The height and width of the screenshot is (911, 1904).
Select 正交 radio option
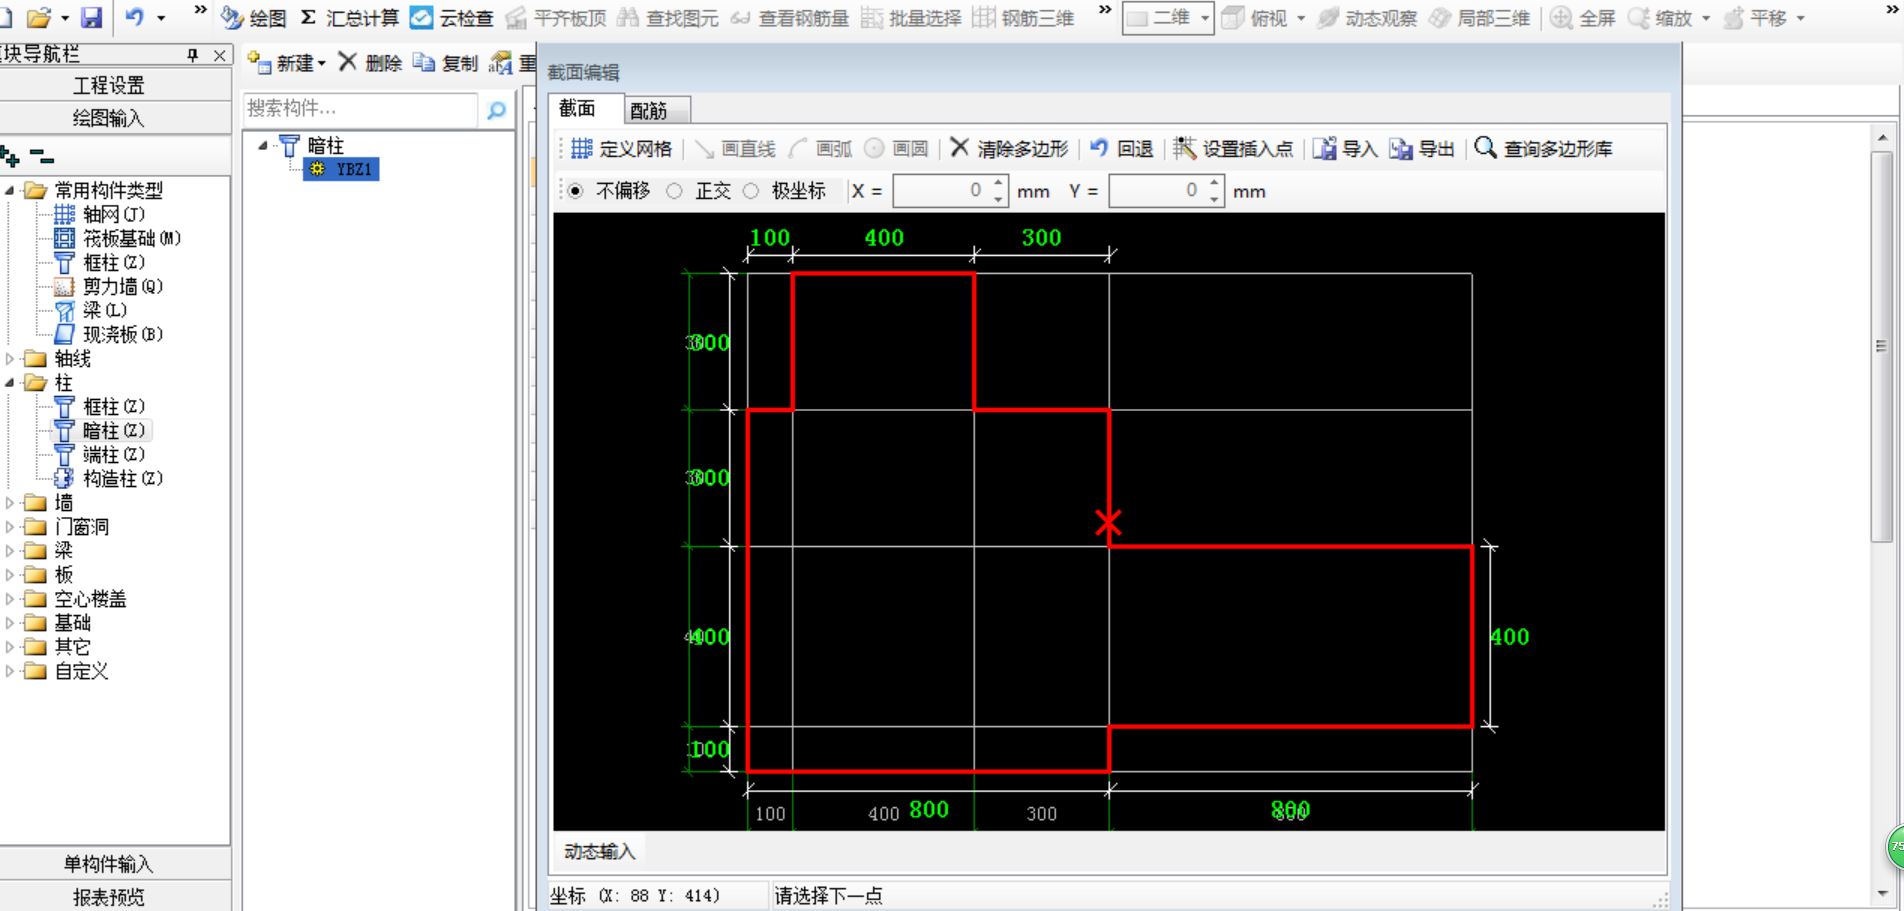pyautogui.click(x=675, y=191)
